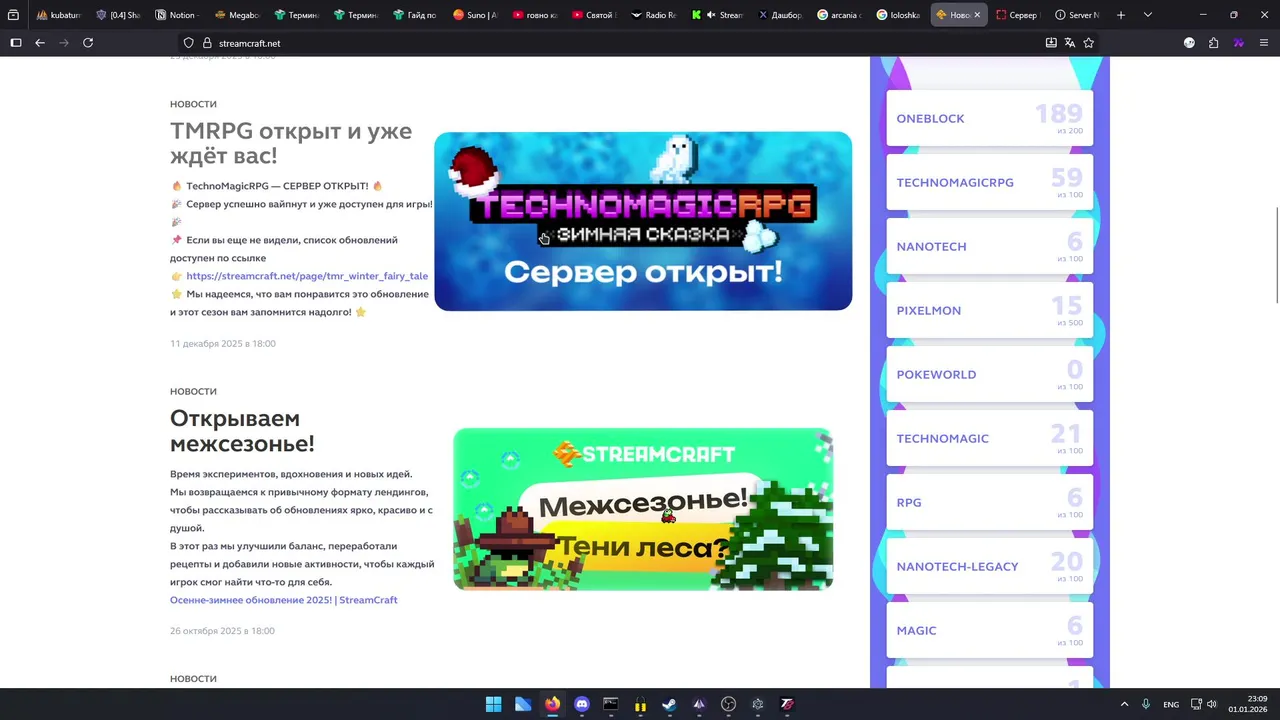
Task: Open the Firefox tab list icon
Action: click(x=13, y=15)
